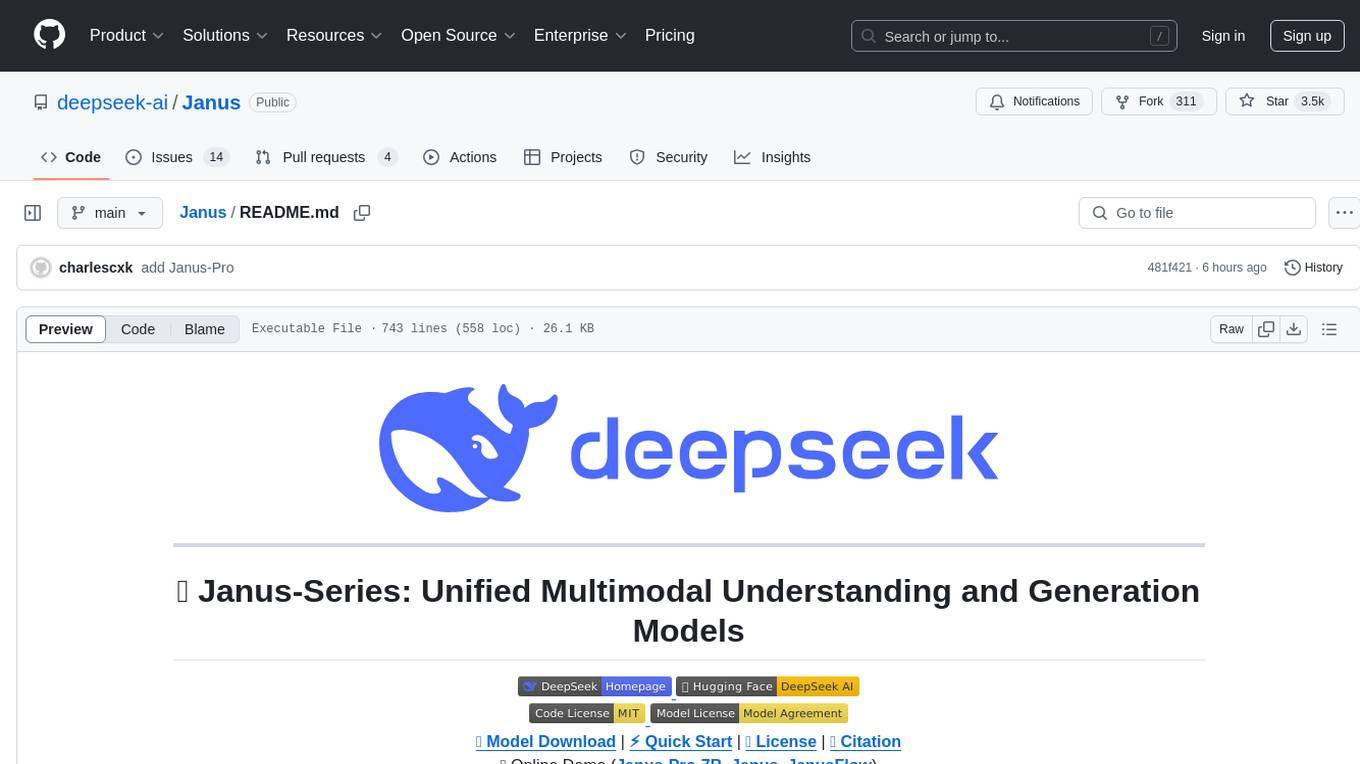This screenshot has width=1360, height=764.
Task: Expand the file tree side panel
Action: click(33, 213)
